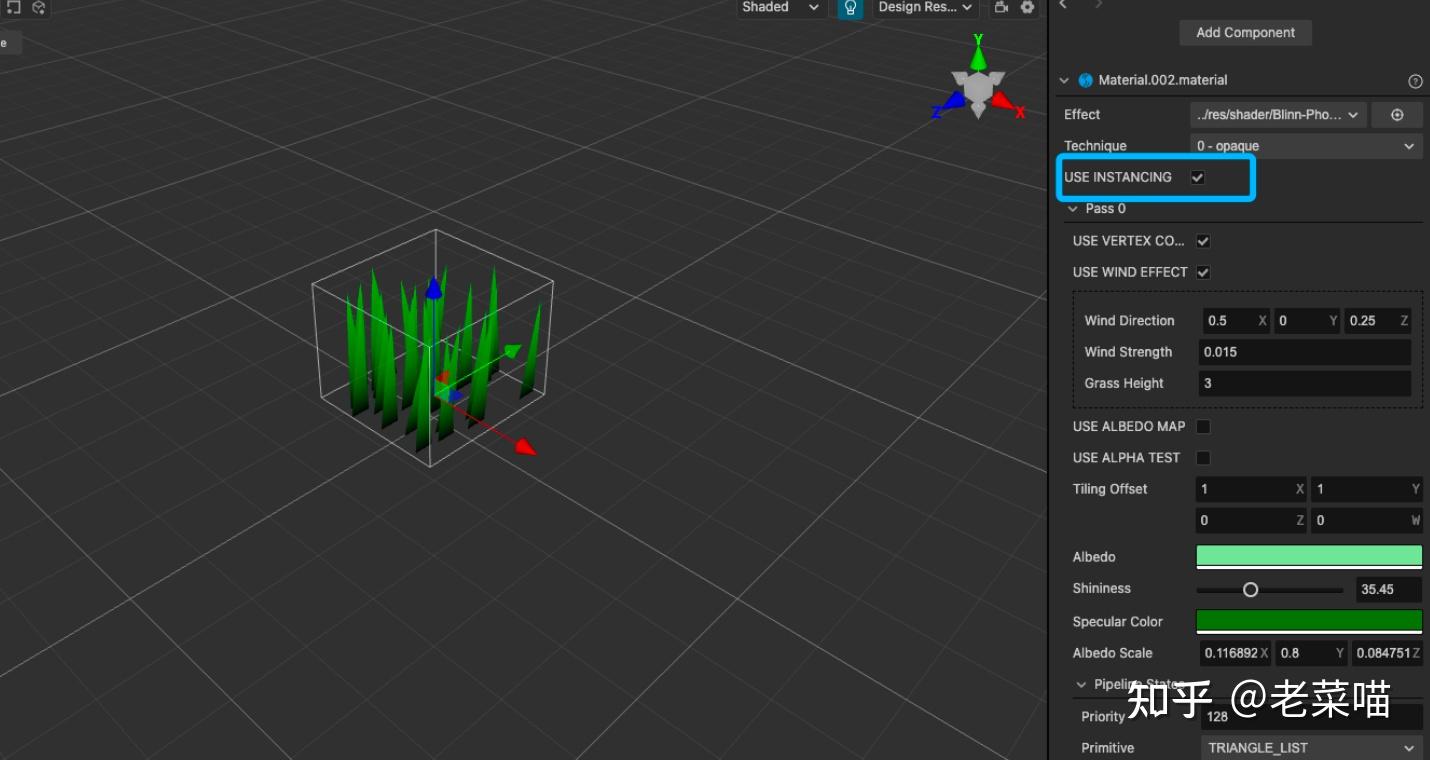
Task: Click the green Y axis cone on orientation gizmo
Action: 979,57
